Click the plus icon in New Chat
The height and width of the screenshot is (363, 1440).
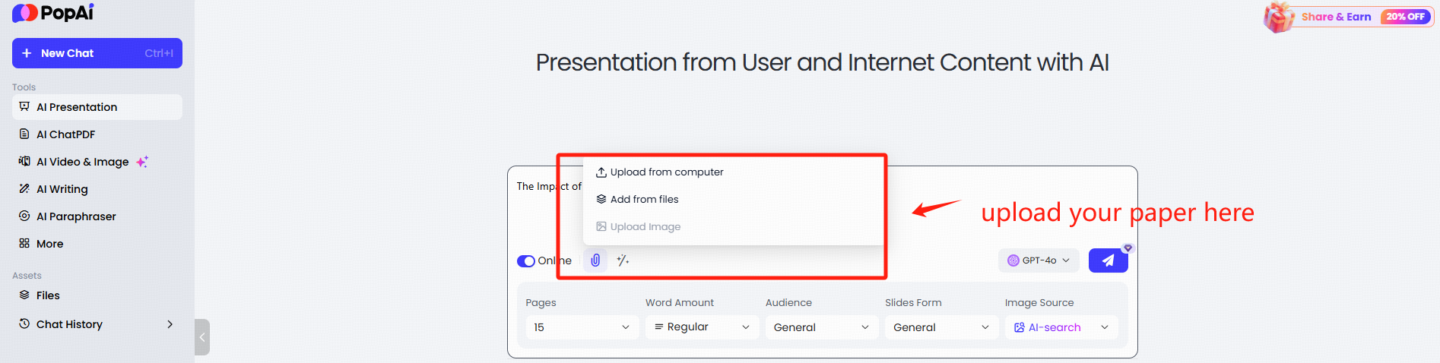pos(27,53)
